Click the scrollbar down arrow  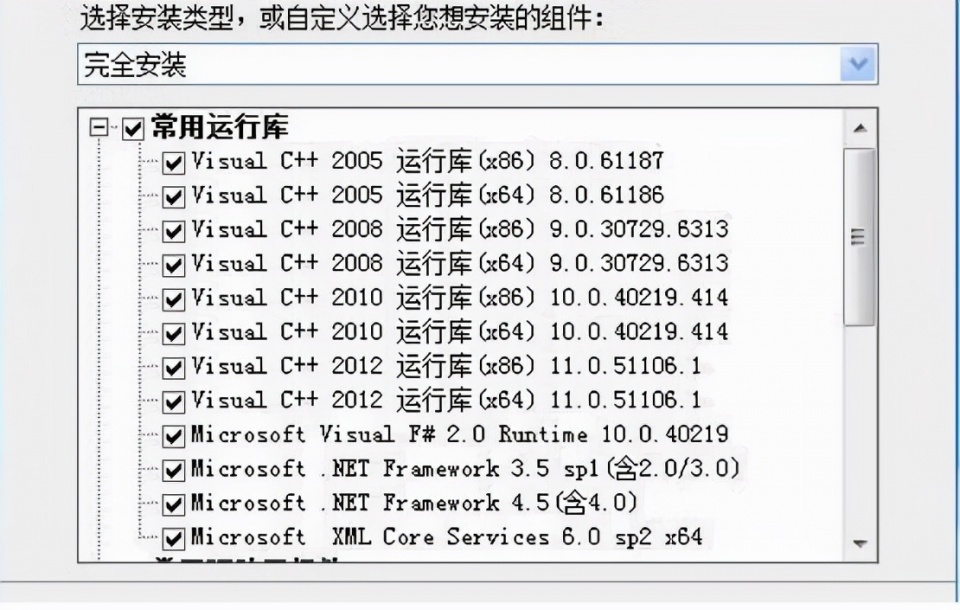tap(860, 543)
